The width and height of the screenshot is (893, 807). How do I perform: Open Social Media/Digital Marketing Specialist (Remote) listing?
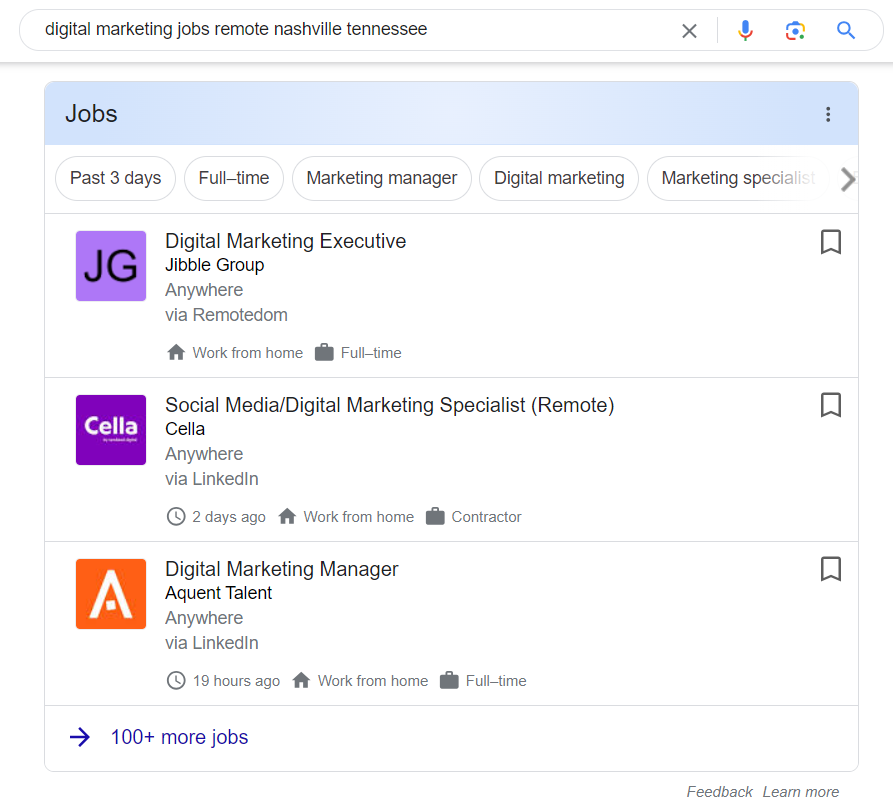(390, 405)
